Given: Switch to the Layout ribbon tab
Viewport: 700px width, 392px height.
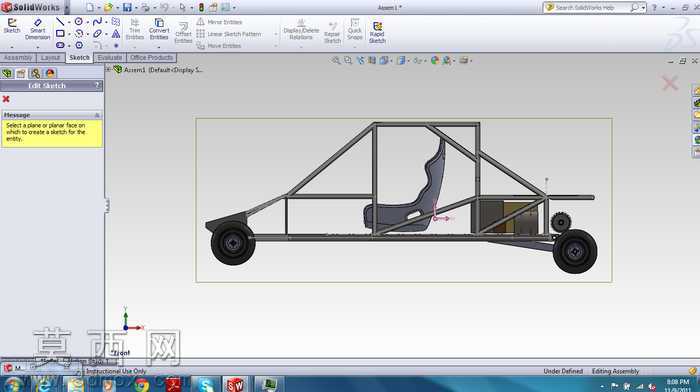Looking at the screenshot, I should click(x=50, y=58).
